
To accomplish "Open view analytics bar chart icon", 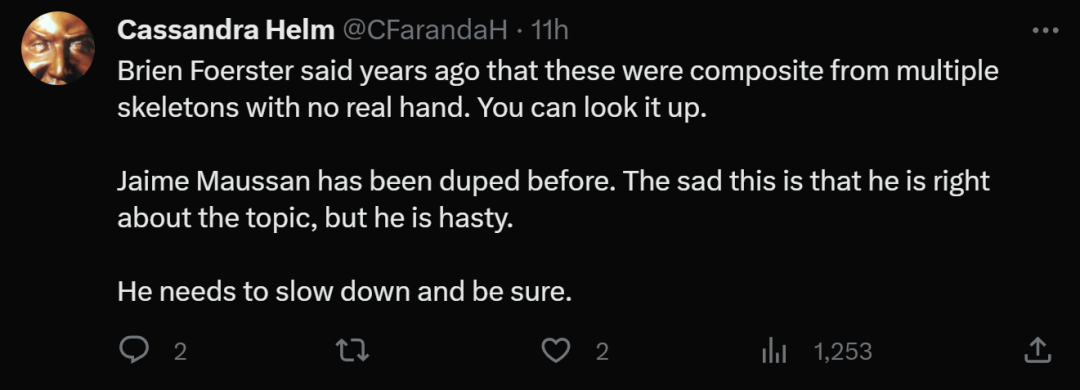I will click(x=773, y=352).
